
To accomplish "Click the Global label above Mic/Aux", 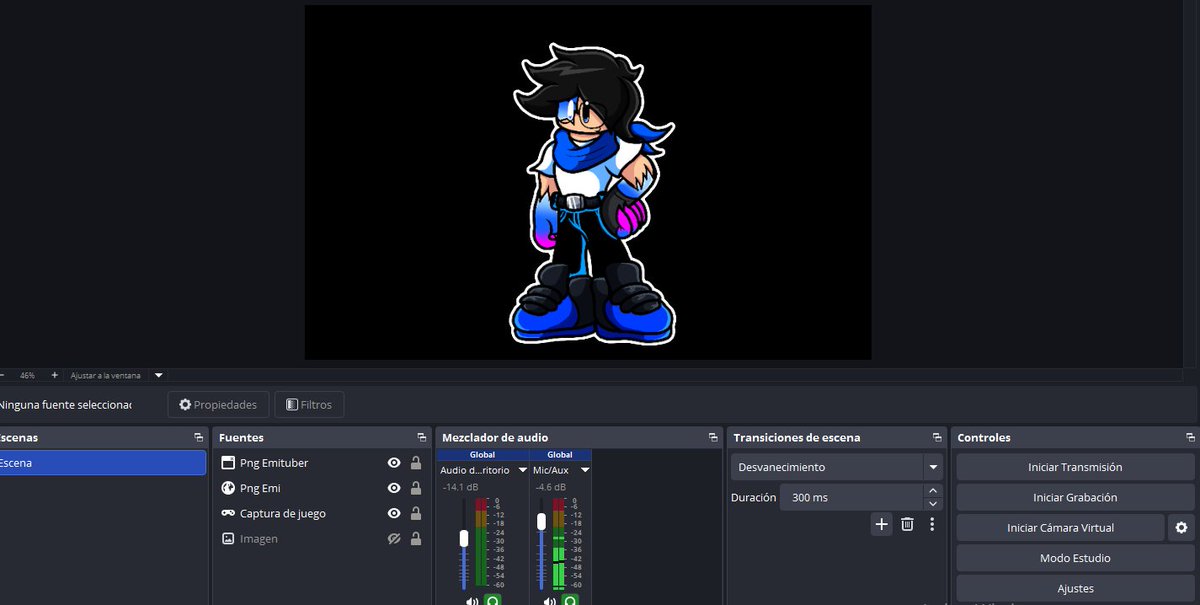I will 560,455.
